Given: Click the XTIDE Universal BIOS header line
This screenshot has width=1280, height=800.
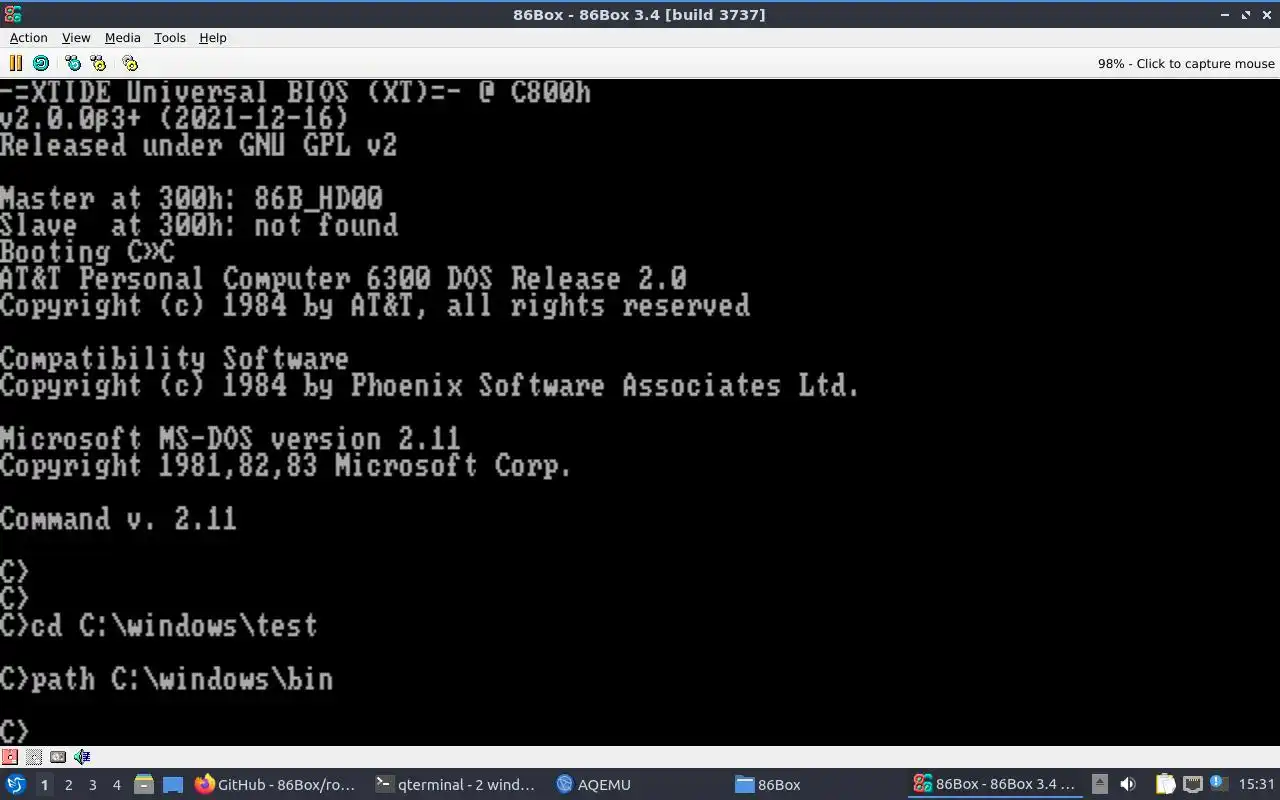Looking at the screenshot, I should click(x=295, y=93).
